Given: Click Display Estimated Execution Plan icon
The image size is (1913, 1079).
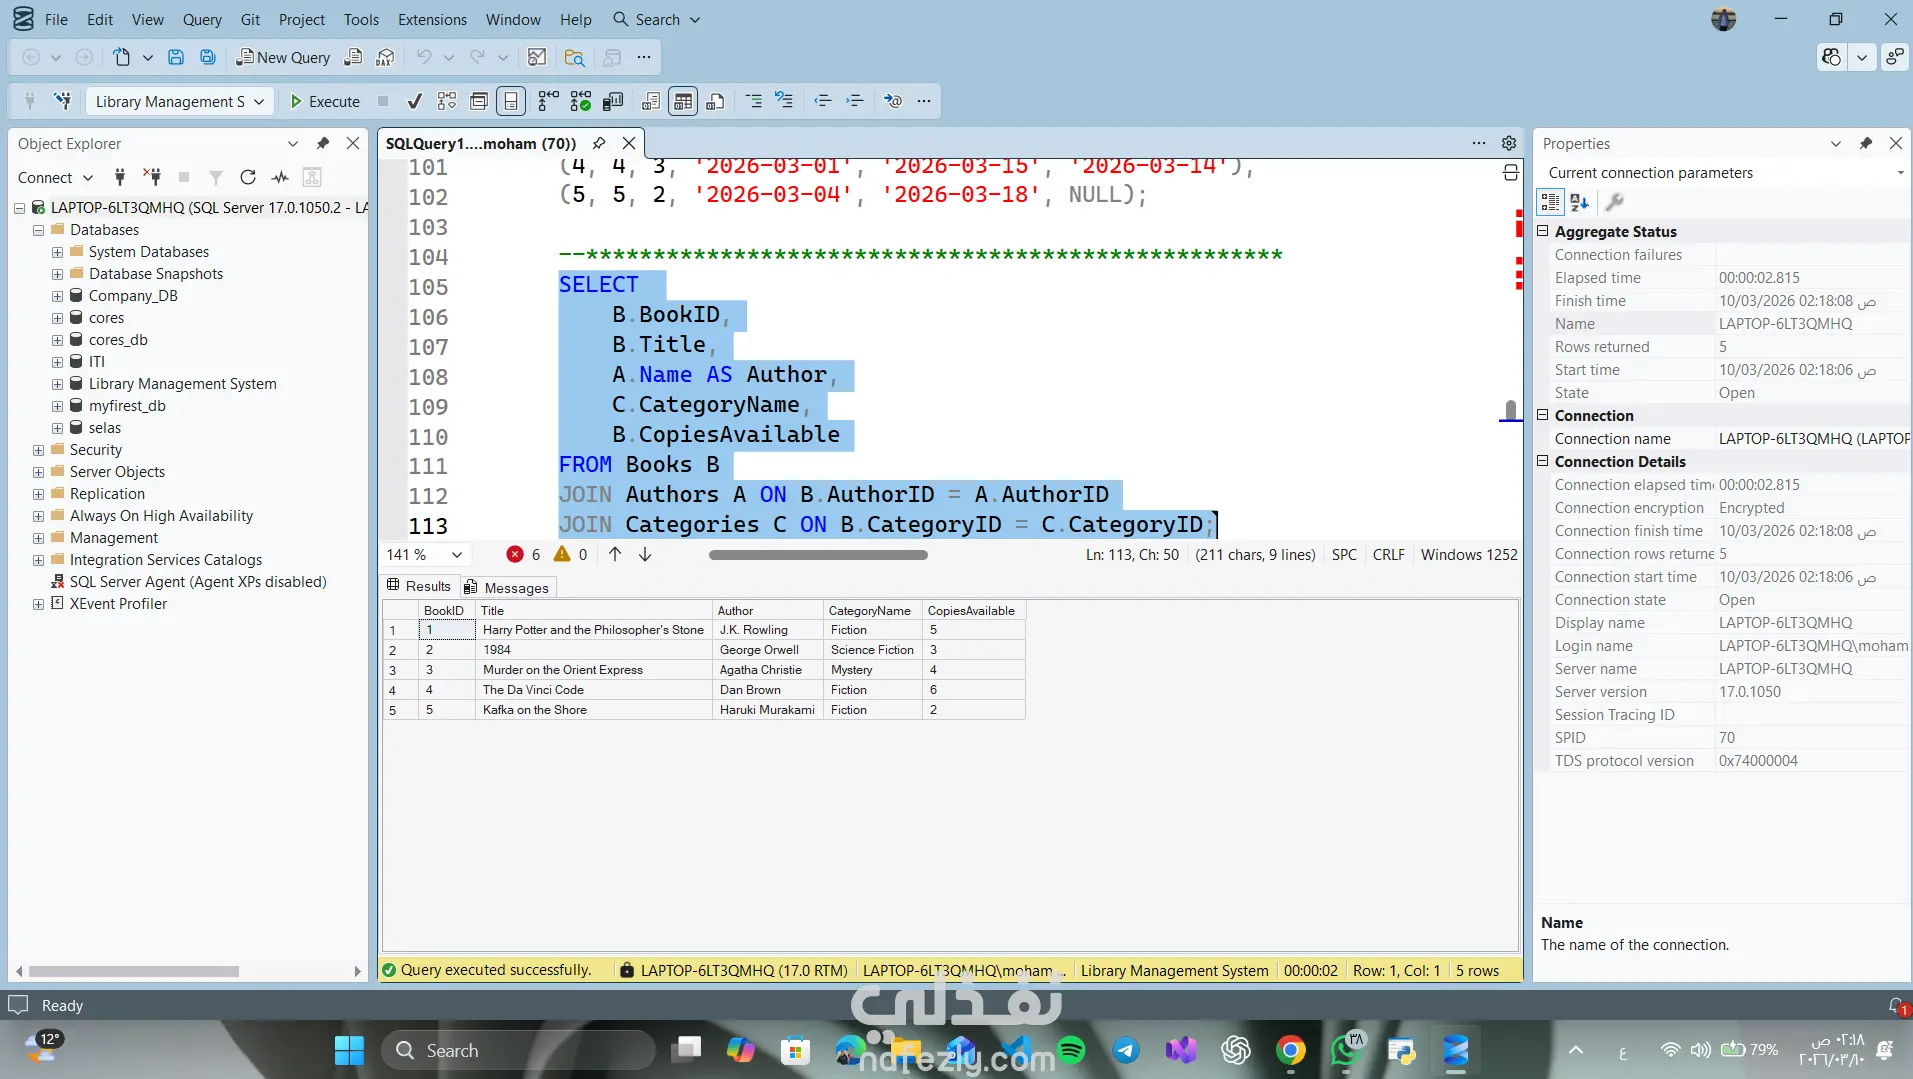Looking at the screenshot, I should point(447,101).
